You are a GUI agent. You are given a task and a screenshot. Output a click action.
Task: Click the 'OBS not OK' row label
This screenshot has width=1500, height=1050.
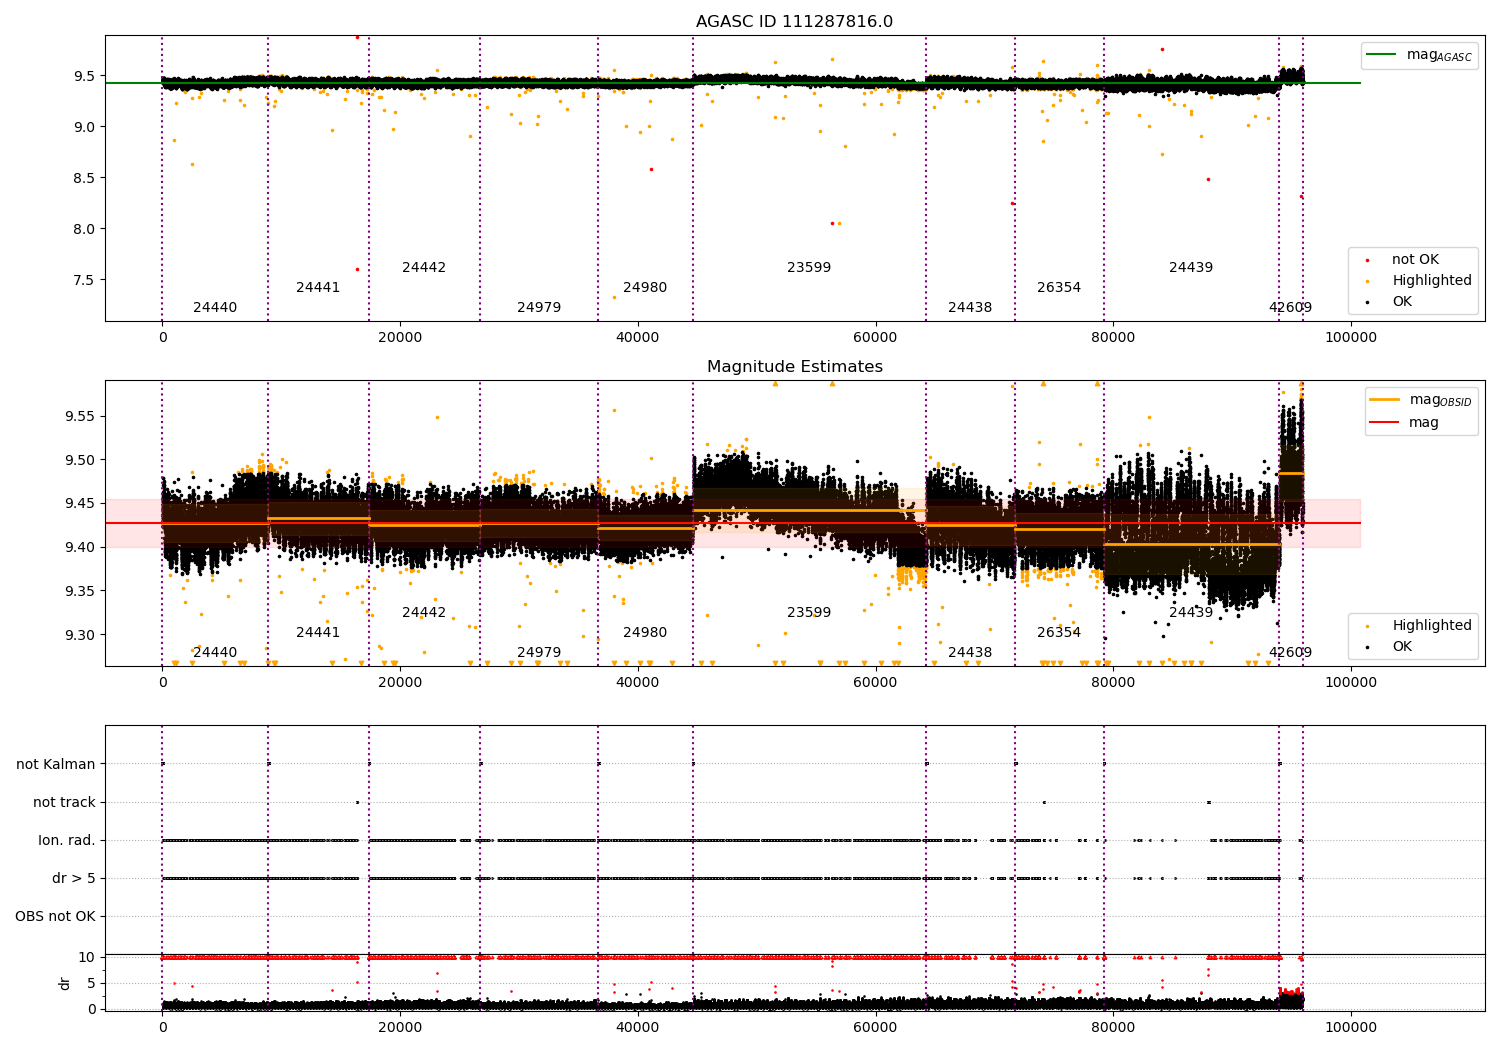tap(56, 917)
